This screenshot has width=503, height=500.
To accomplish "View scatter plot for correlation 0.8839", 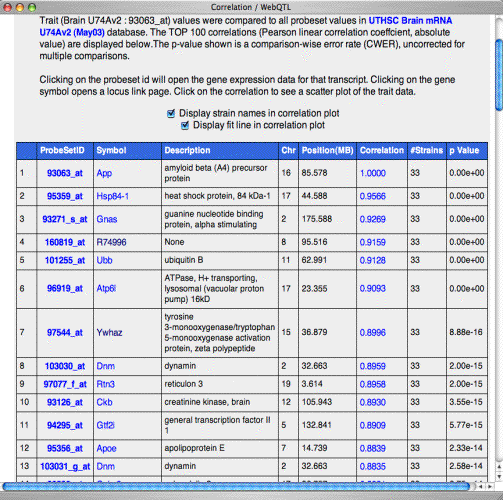I will pos(373,448).
